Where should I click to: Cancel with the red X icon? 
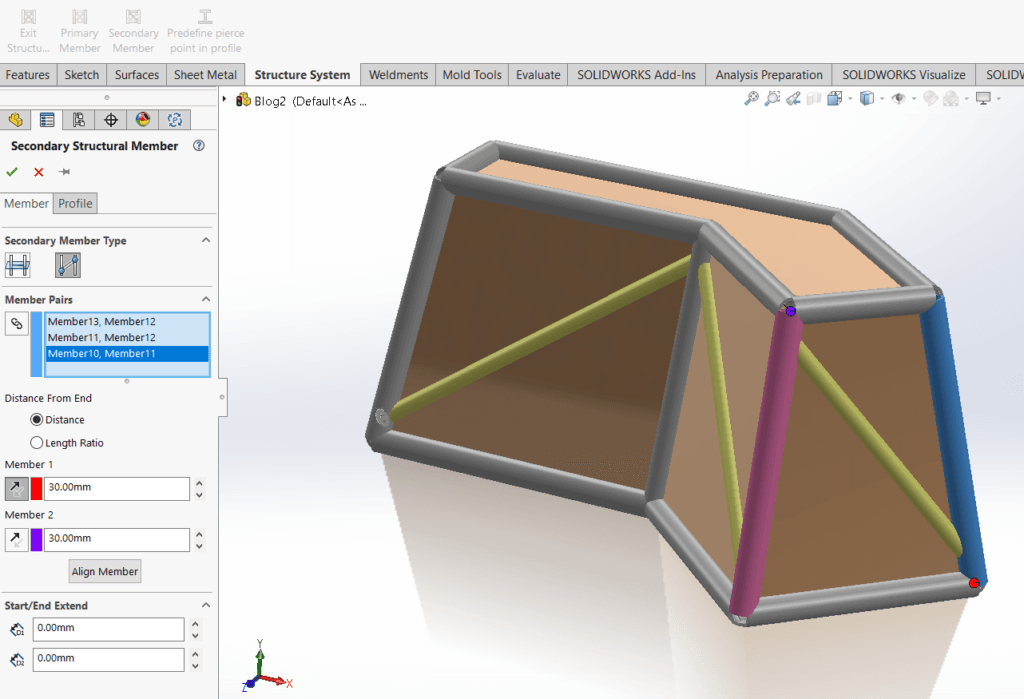[39, 172]
